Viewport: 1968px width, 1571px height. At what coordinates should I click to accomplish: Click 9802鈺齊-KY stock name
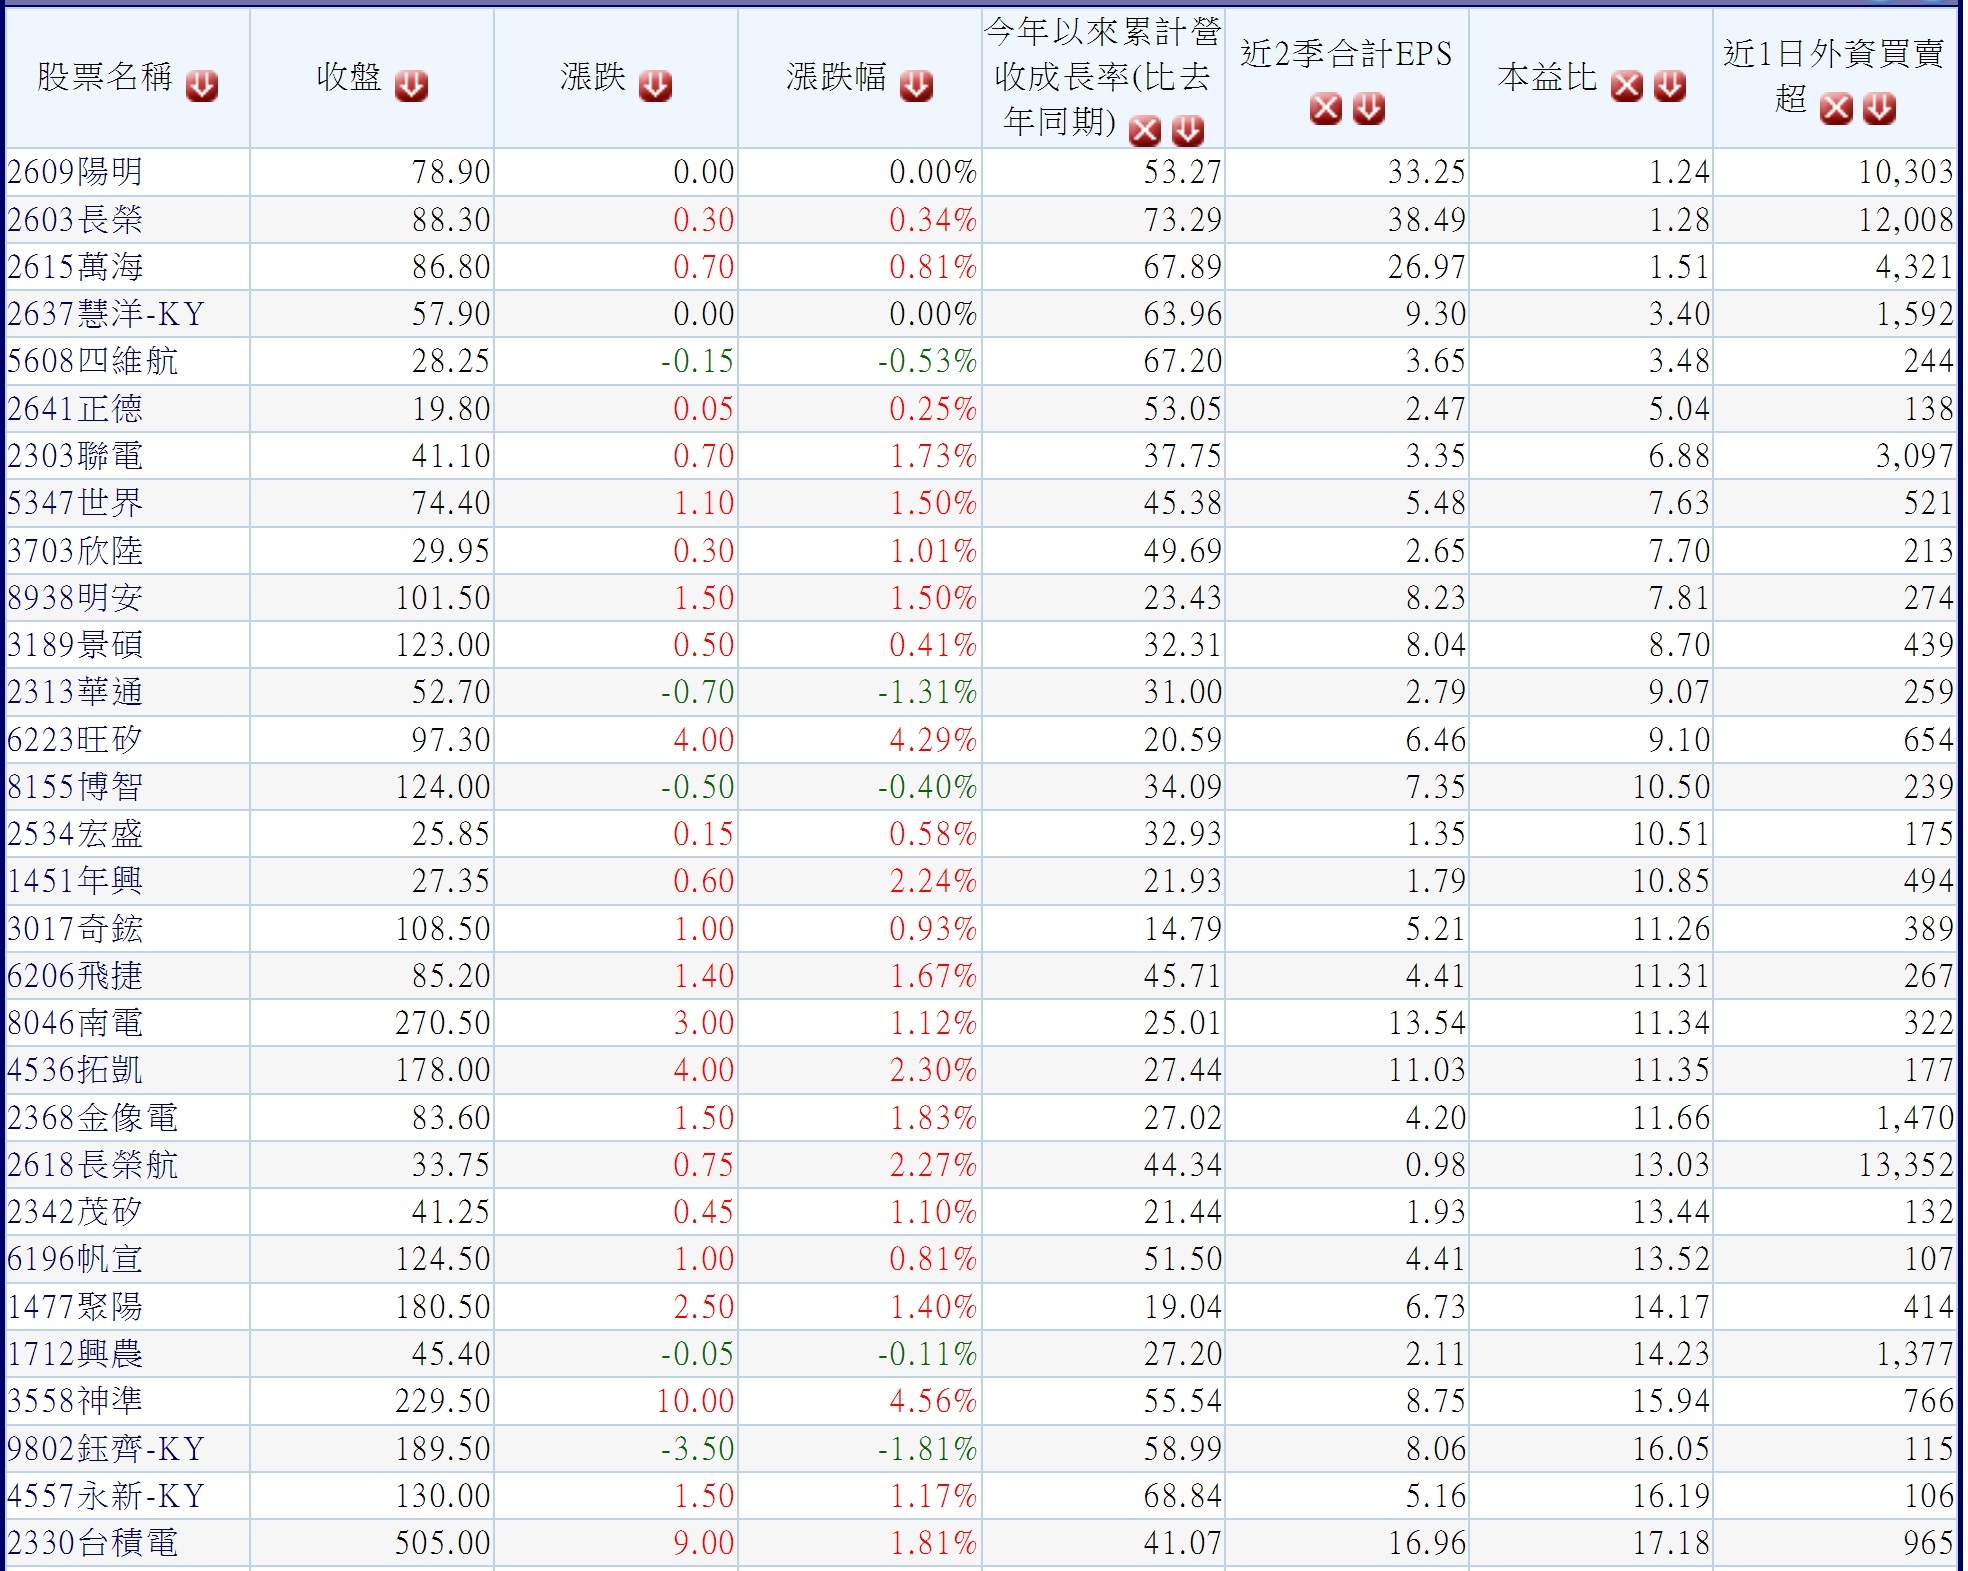[106, 1448]
